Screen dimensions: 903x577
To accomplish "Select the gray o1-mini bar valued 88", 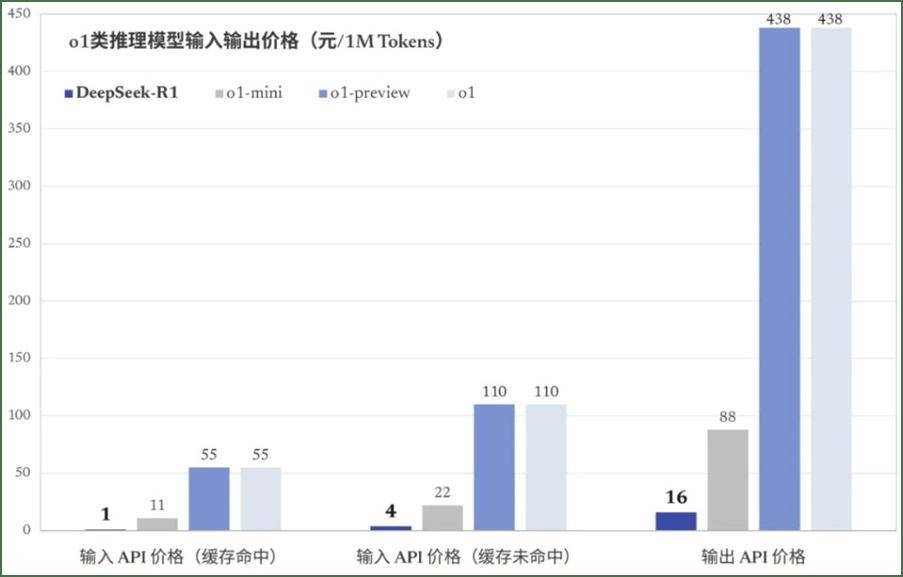I will tap(728, 480).
